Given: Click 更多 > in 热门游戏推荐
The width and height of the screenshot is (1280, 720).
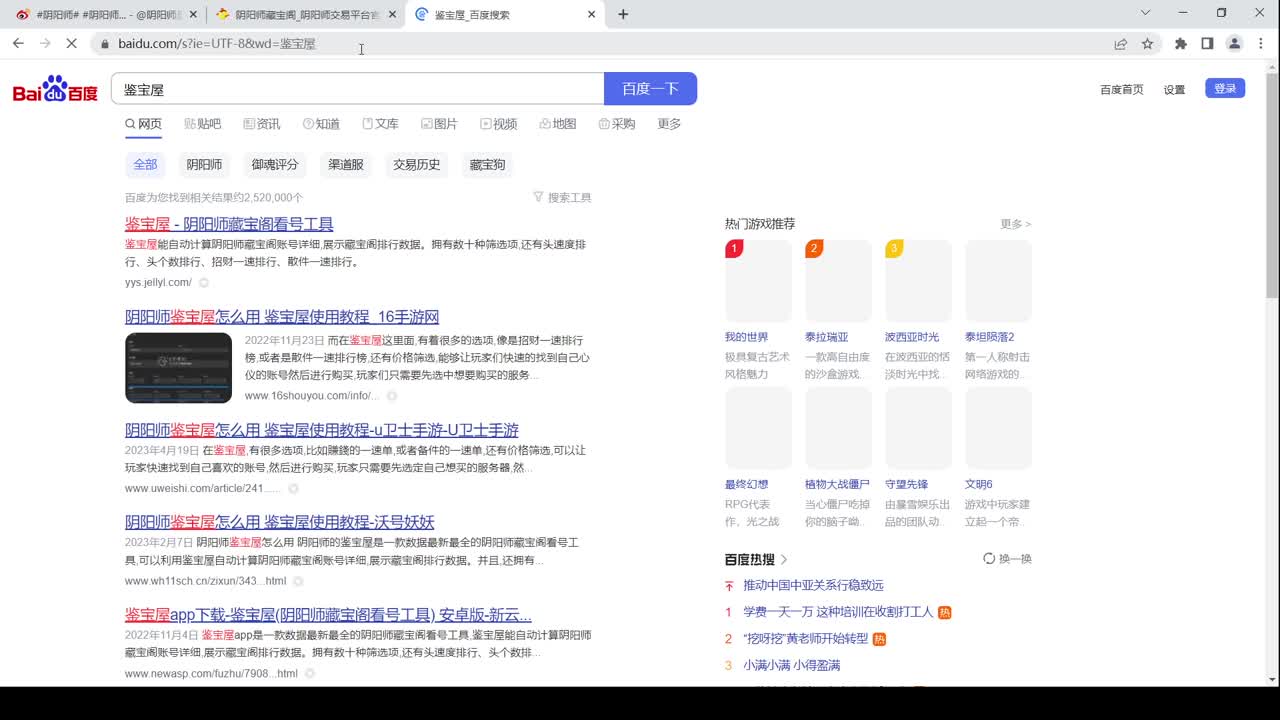Looking at the screenshot, I should click(1016, 224).
